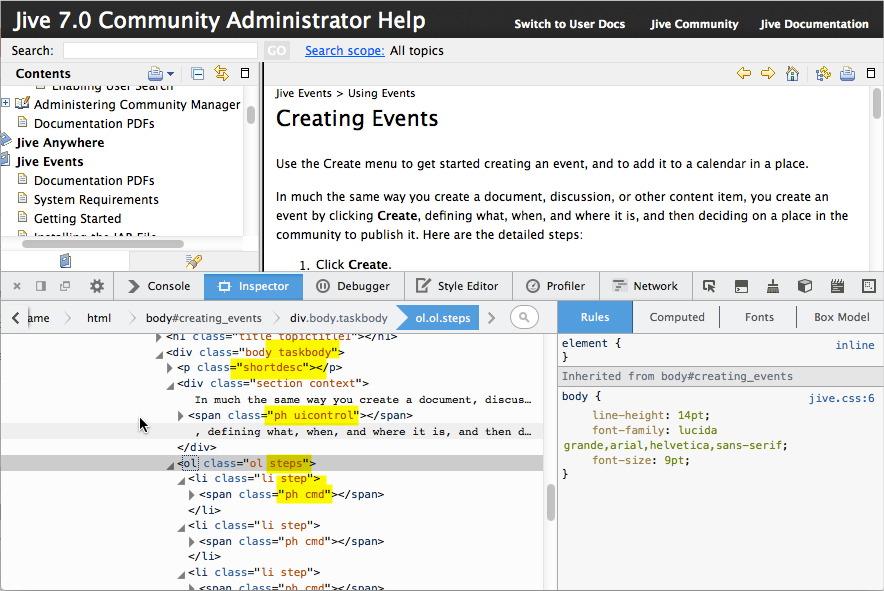Show the Box Model tab

click(x=841, y=317)
